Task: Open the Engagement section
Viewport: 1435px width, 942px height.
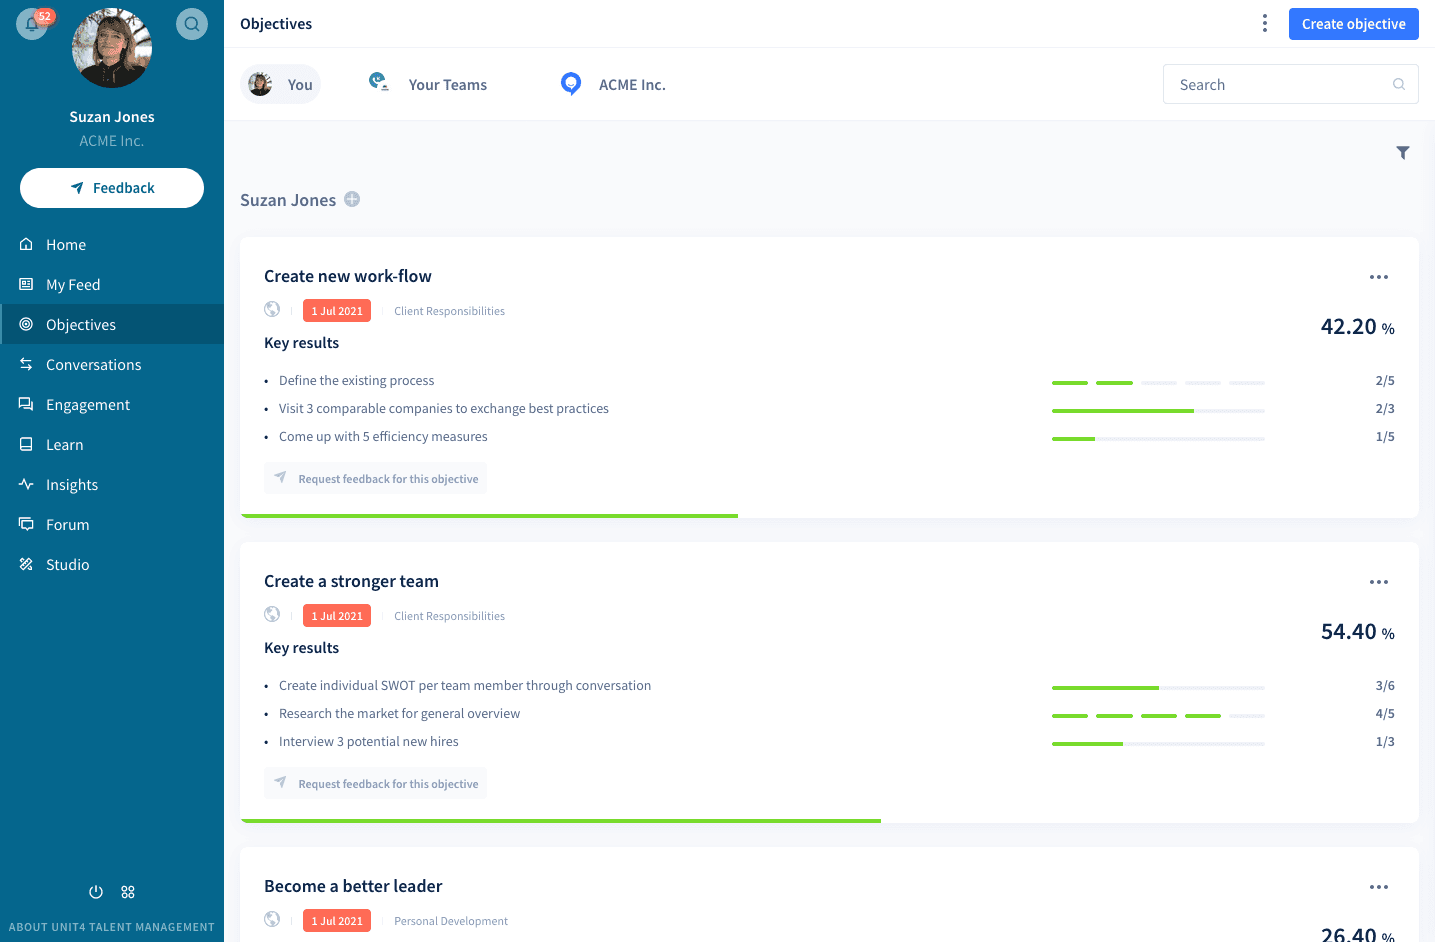Action: coord(88,404)
